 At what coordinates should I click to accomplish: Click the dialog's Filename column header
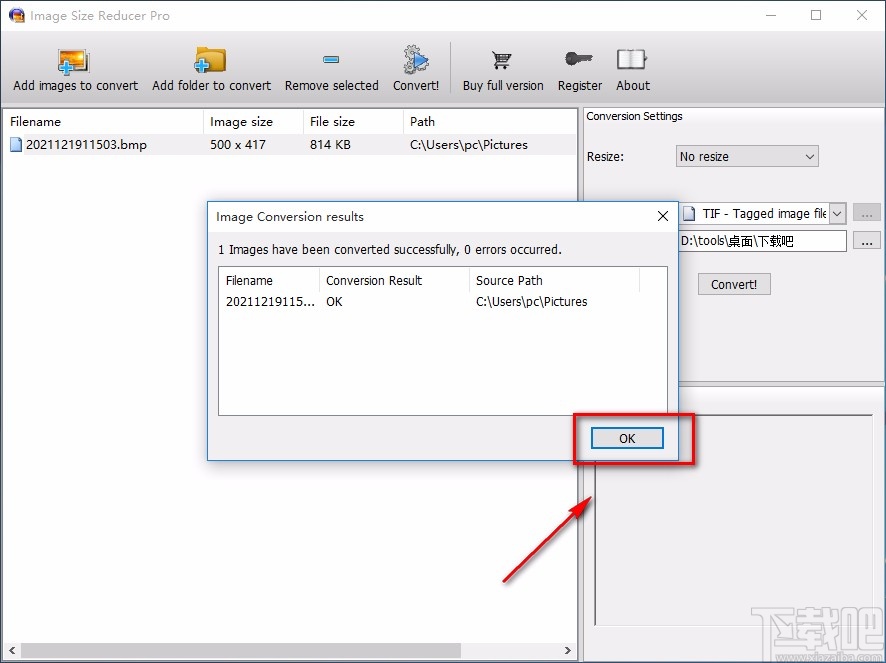270,280
